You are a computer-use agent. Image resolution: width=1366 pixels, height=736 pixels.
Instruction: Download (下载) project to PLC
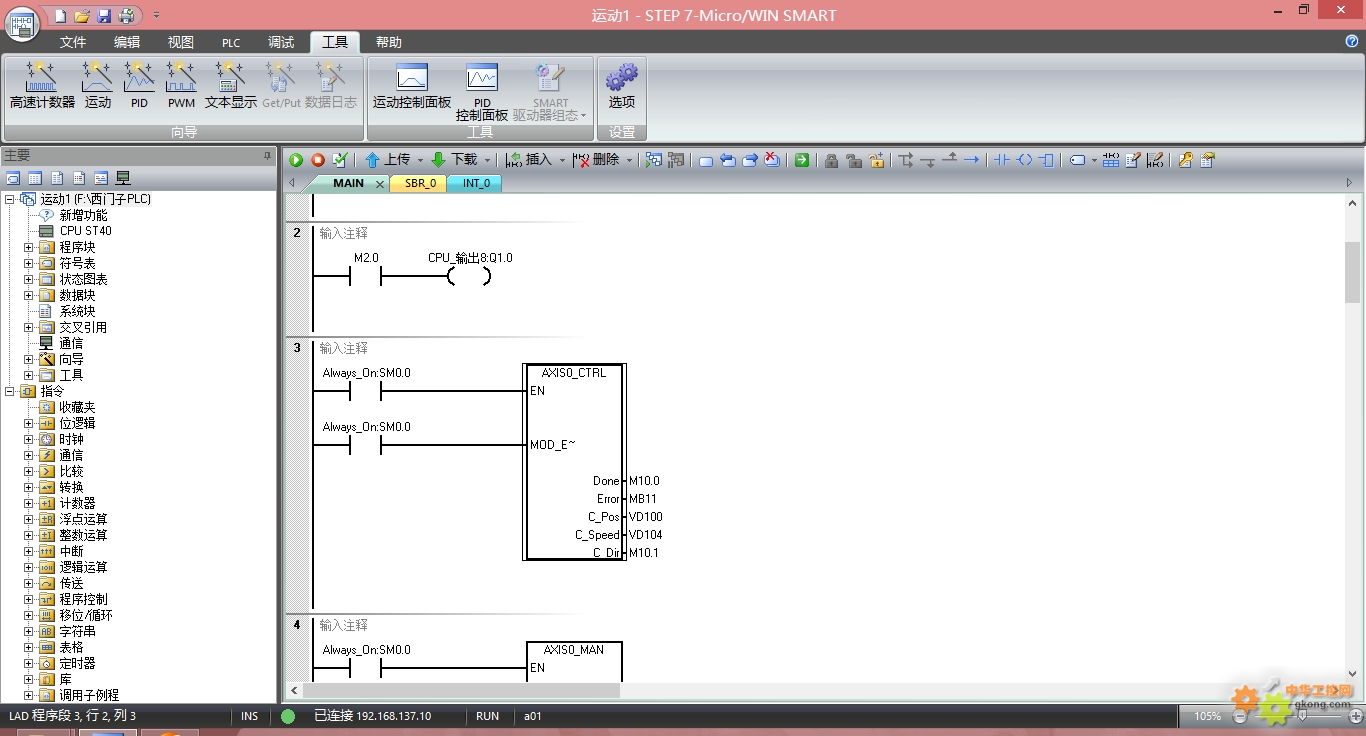point(455,160)
